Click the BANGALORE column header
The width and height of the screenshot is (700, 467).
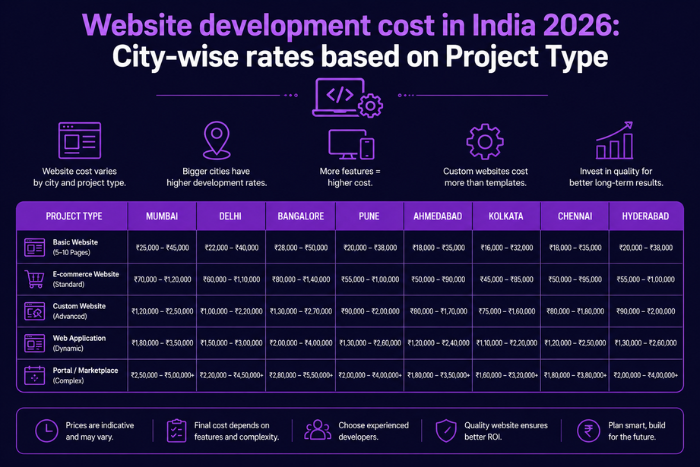[300, 216]
